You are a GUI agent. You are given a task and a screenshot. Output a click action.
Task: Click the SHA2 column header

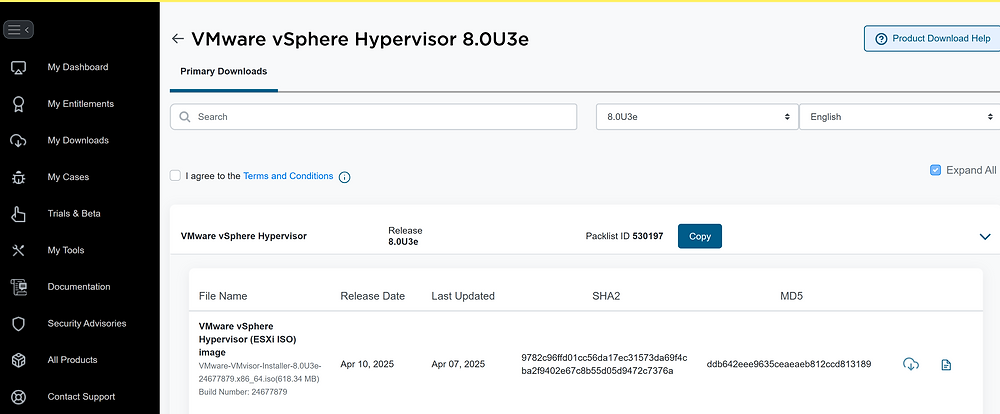(x=606, y=296)
